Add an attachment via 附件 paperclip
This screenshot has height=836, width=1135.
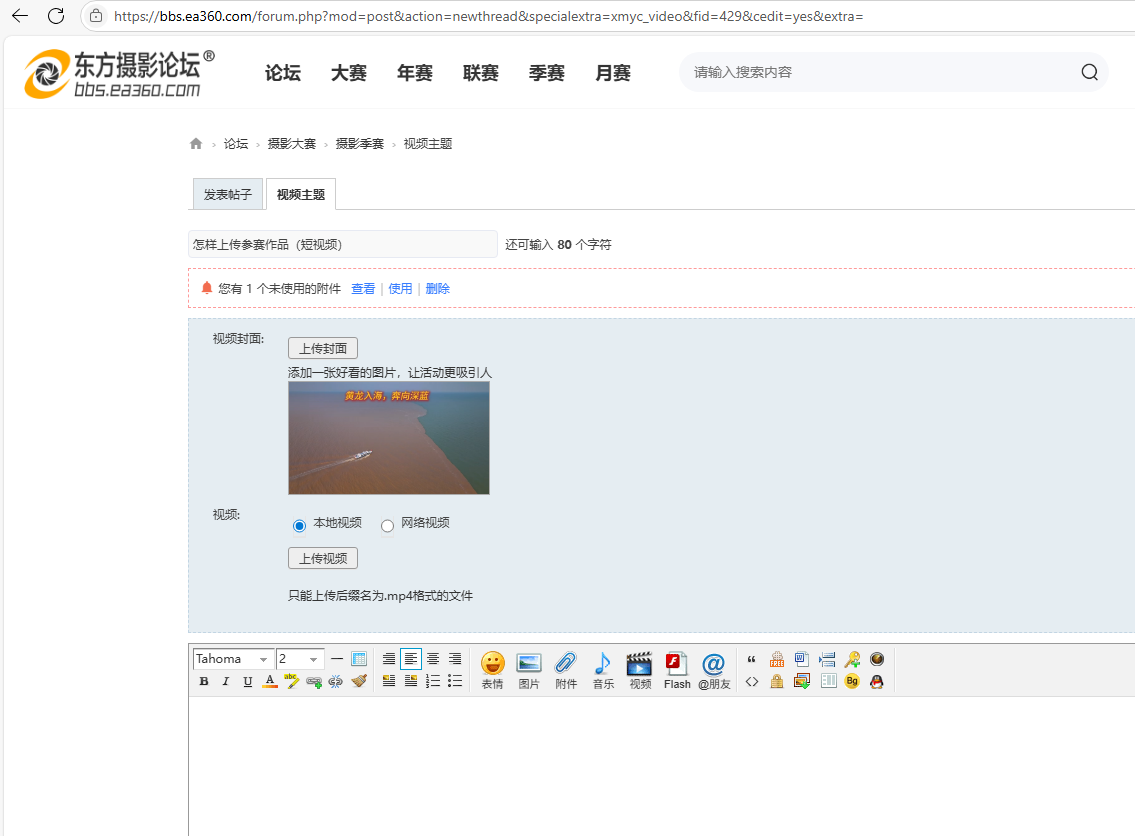click(x=566, y=670)
